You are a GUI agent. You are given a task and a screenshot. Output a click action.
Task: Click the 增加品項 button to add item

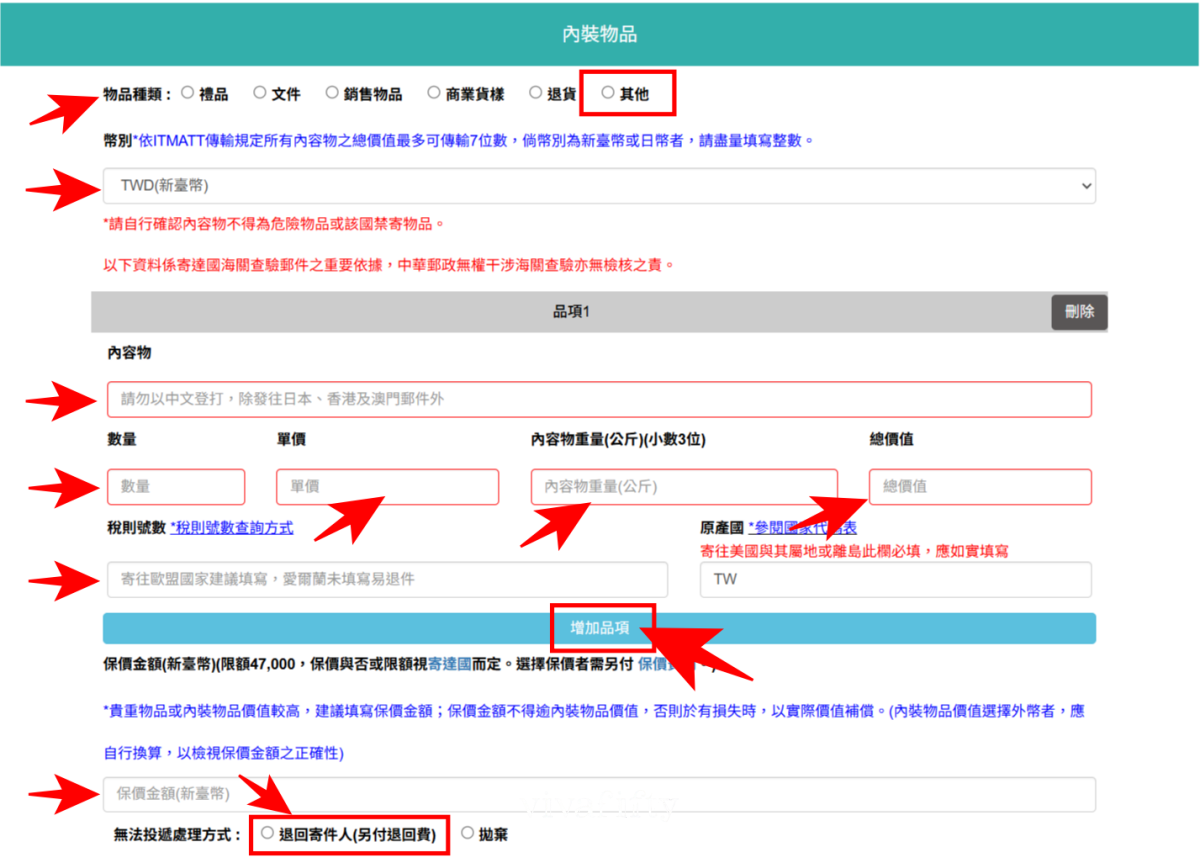pyautogui.click(x=600, y=628)
